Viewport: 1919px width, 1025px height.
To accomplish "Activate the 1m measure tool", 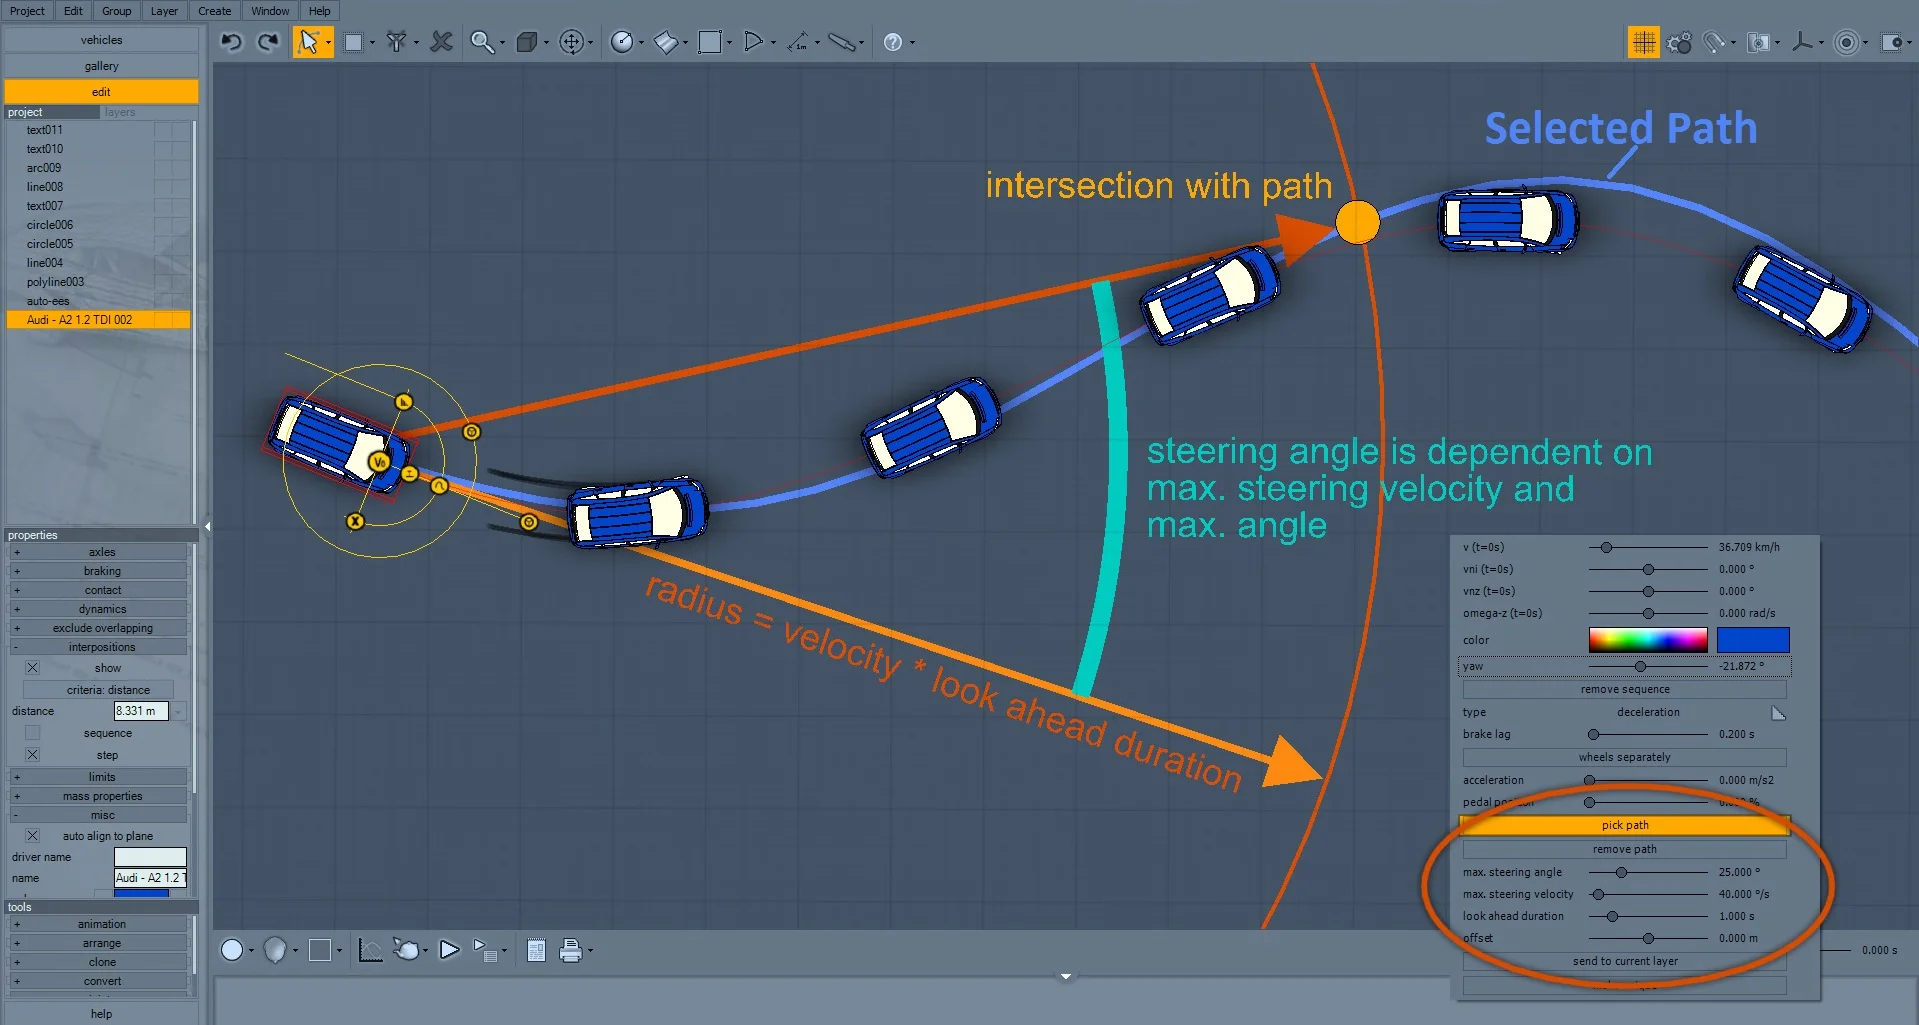I will tap(798, 42).
